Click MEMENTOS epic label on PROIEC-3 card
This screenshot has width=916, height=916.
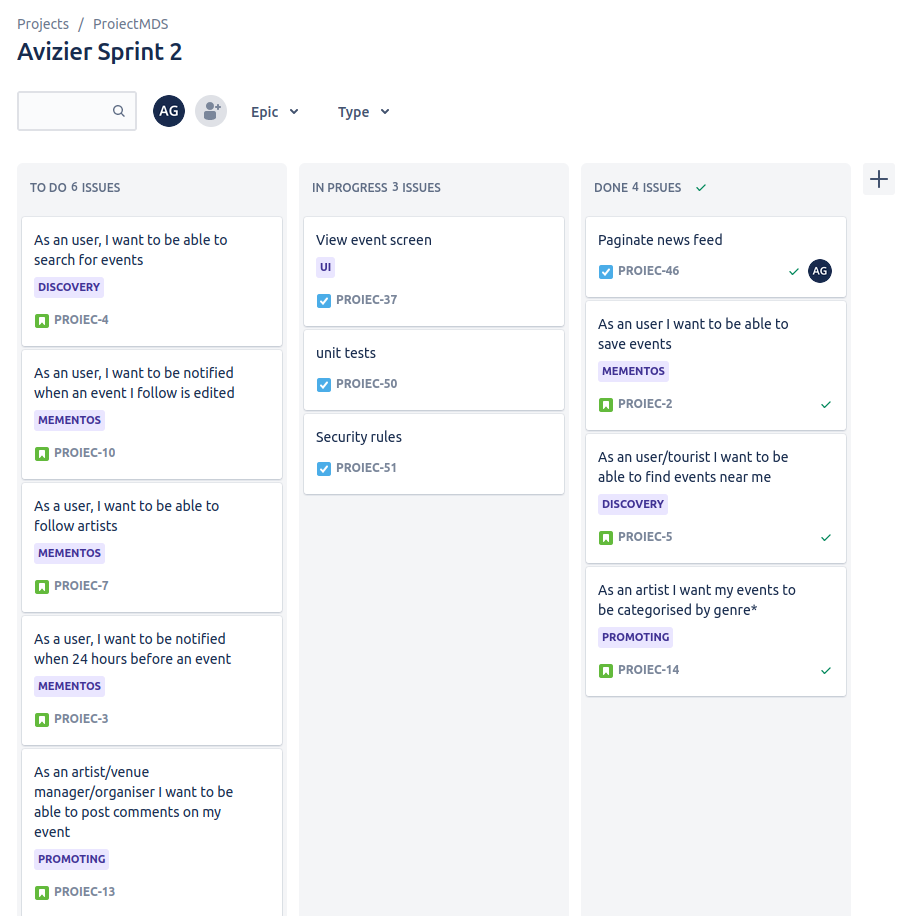[70, 686]
